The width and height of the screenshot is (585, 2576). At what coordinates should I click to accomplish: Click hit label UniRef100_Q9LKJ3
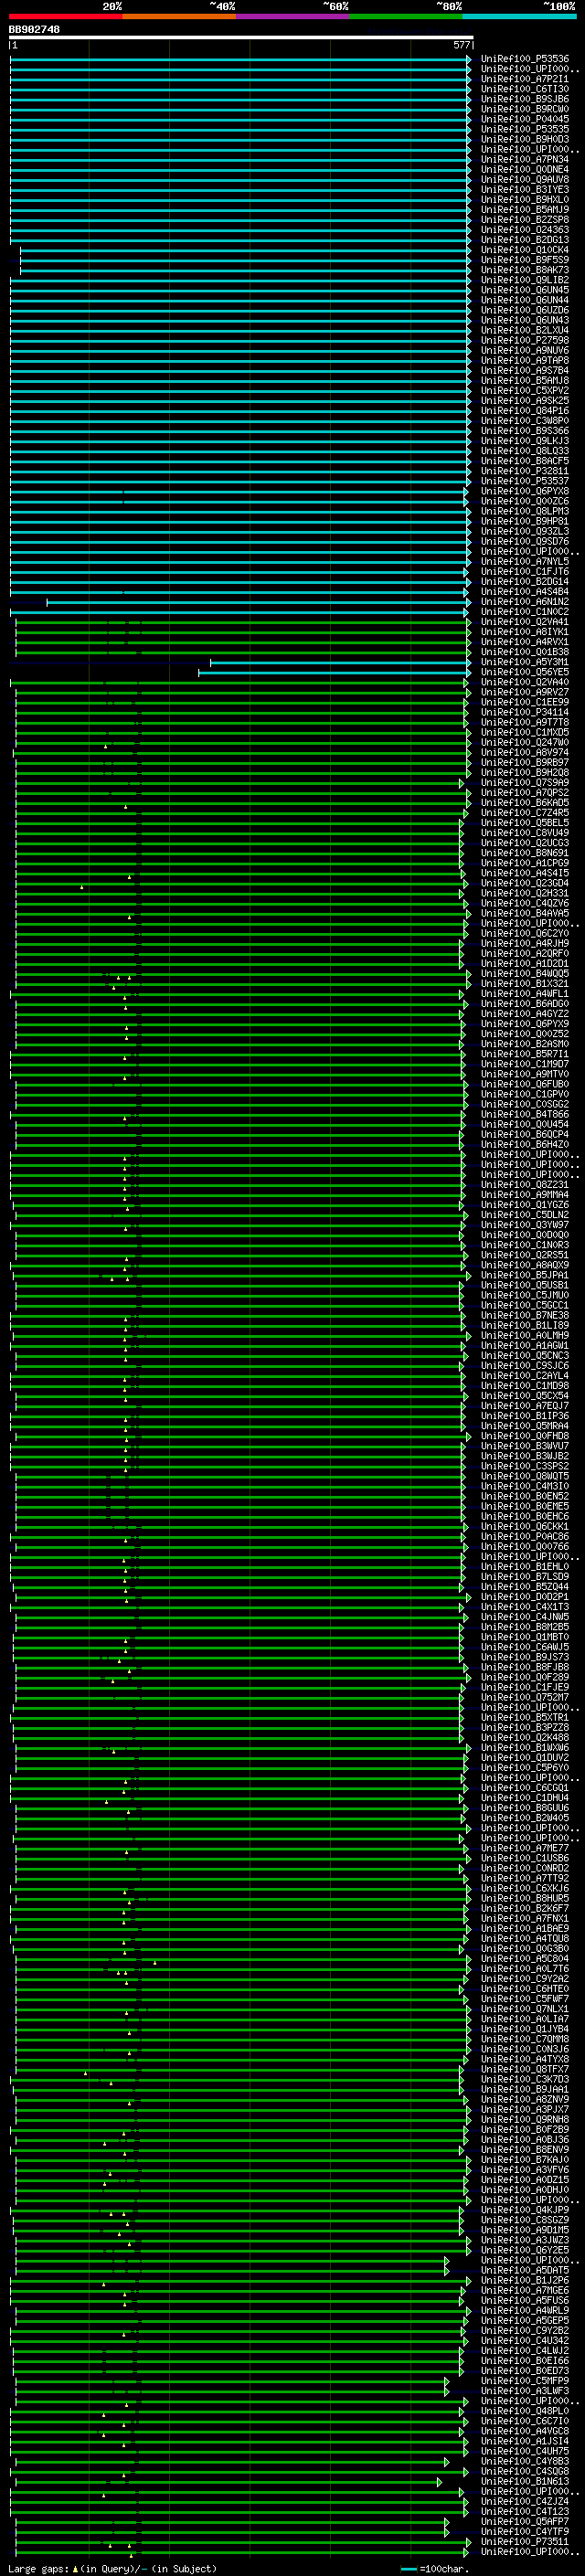pyautogui.click(x=525, y=441)
